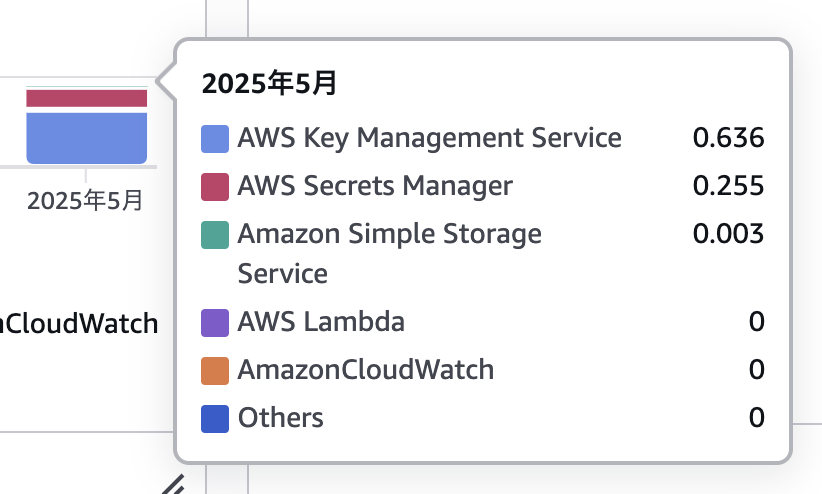Click the 0.255 cost value

728,186
